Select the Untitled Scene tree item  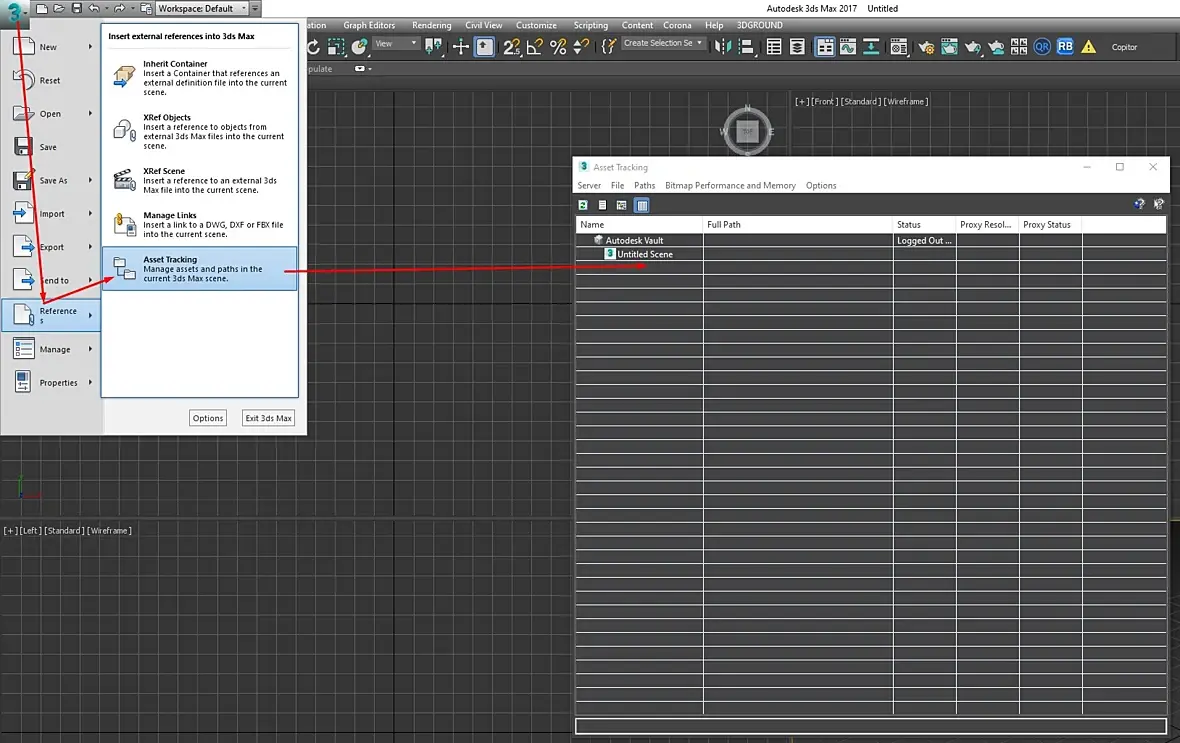click(645, 254)
